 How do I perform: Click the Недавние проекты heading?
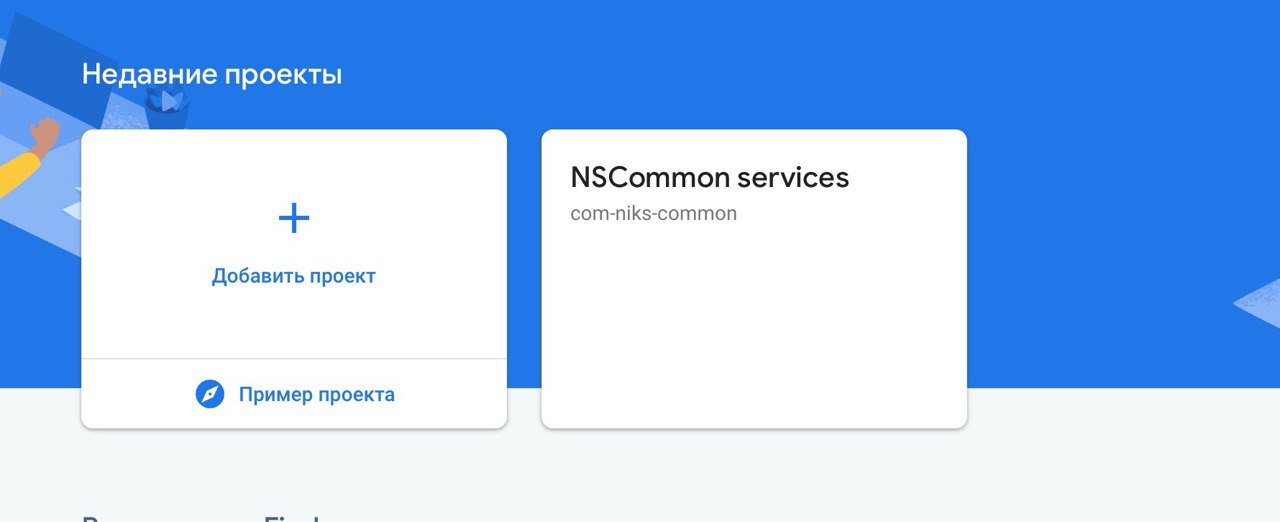[212, 74]
